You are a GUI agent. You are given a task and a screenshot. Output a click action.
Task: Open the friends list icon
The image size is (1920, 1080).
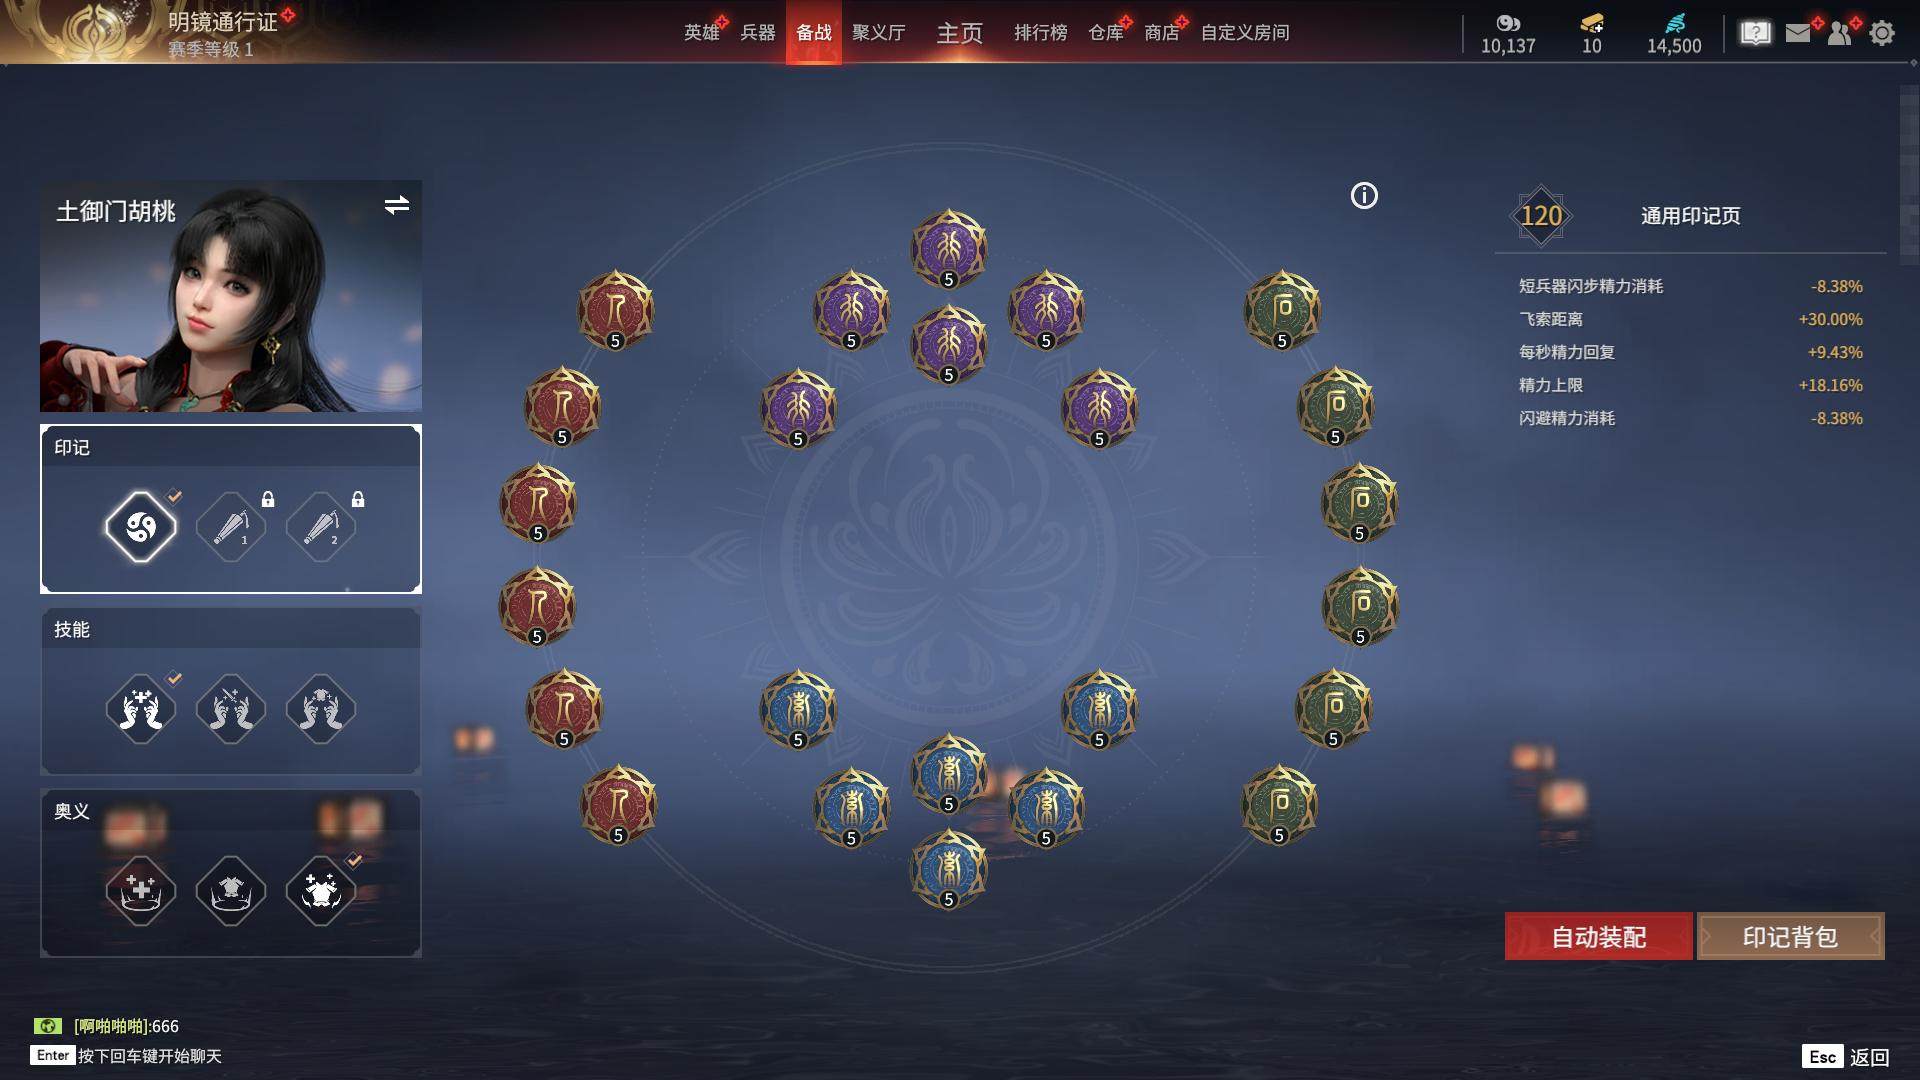[x=1840, y=33]
